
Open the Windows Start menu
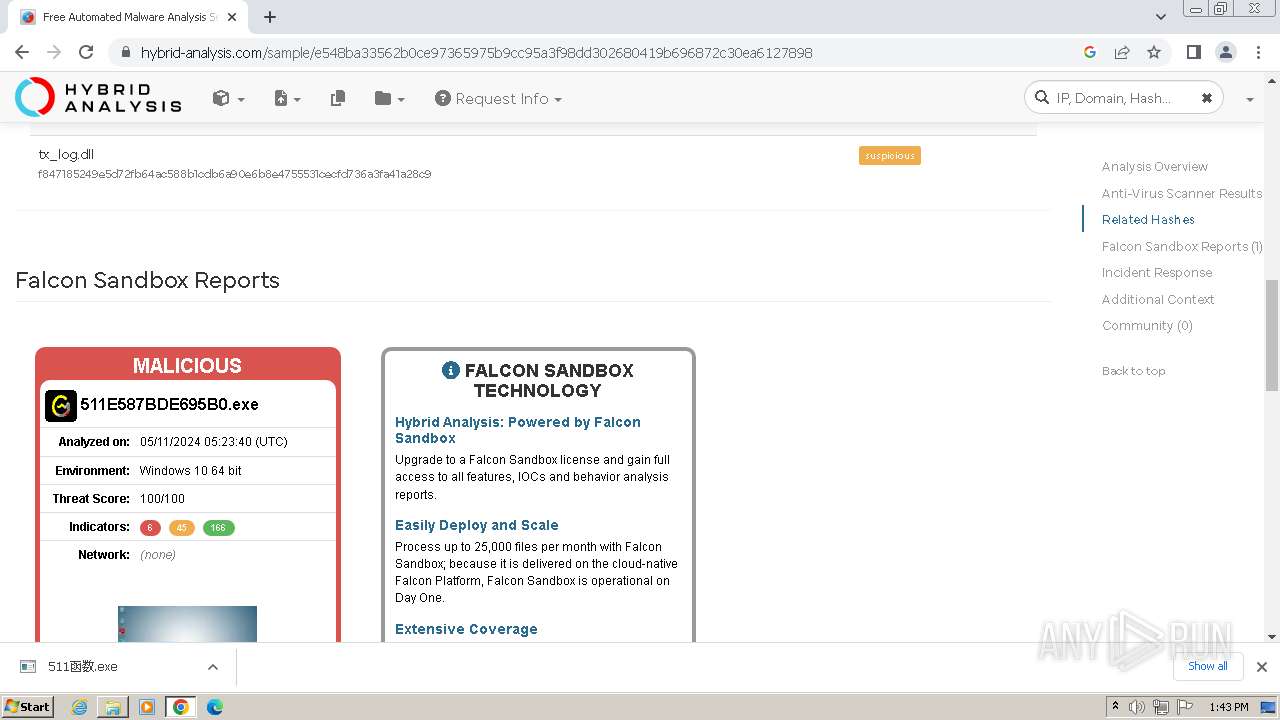point(27,707)
